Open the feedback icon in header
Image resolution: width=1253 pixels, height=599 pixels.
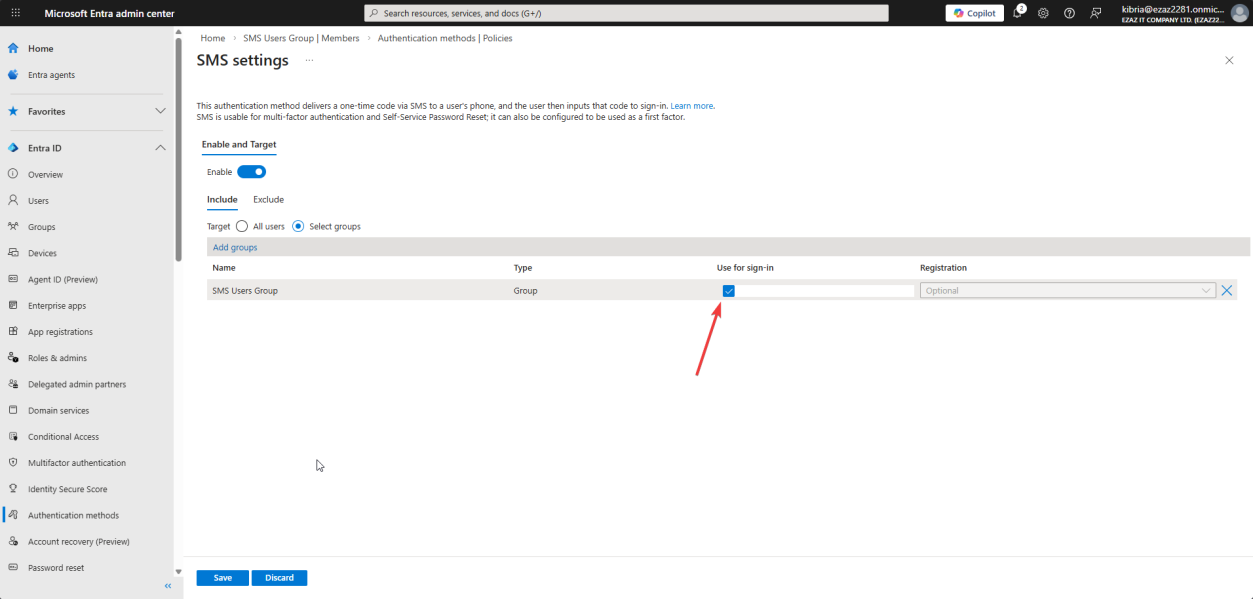pos(1096,13)
